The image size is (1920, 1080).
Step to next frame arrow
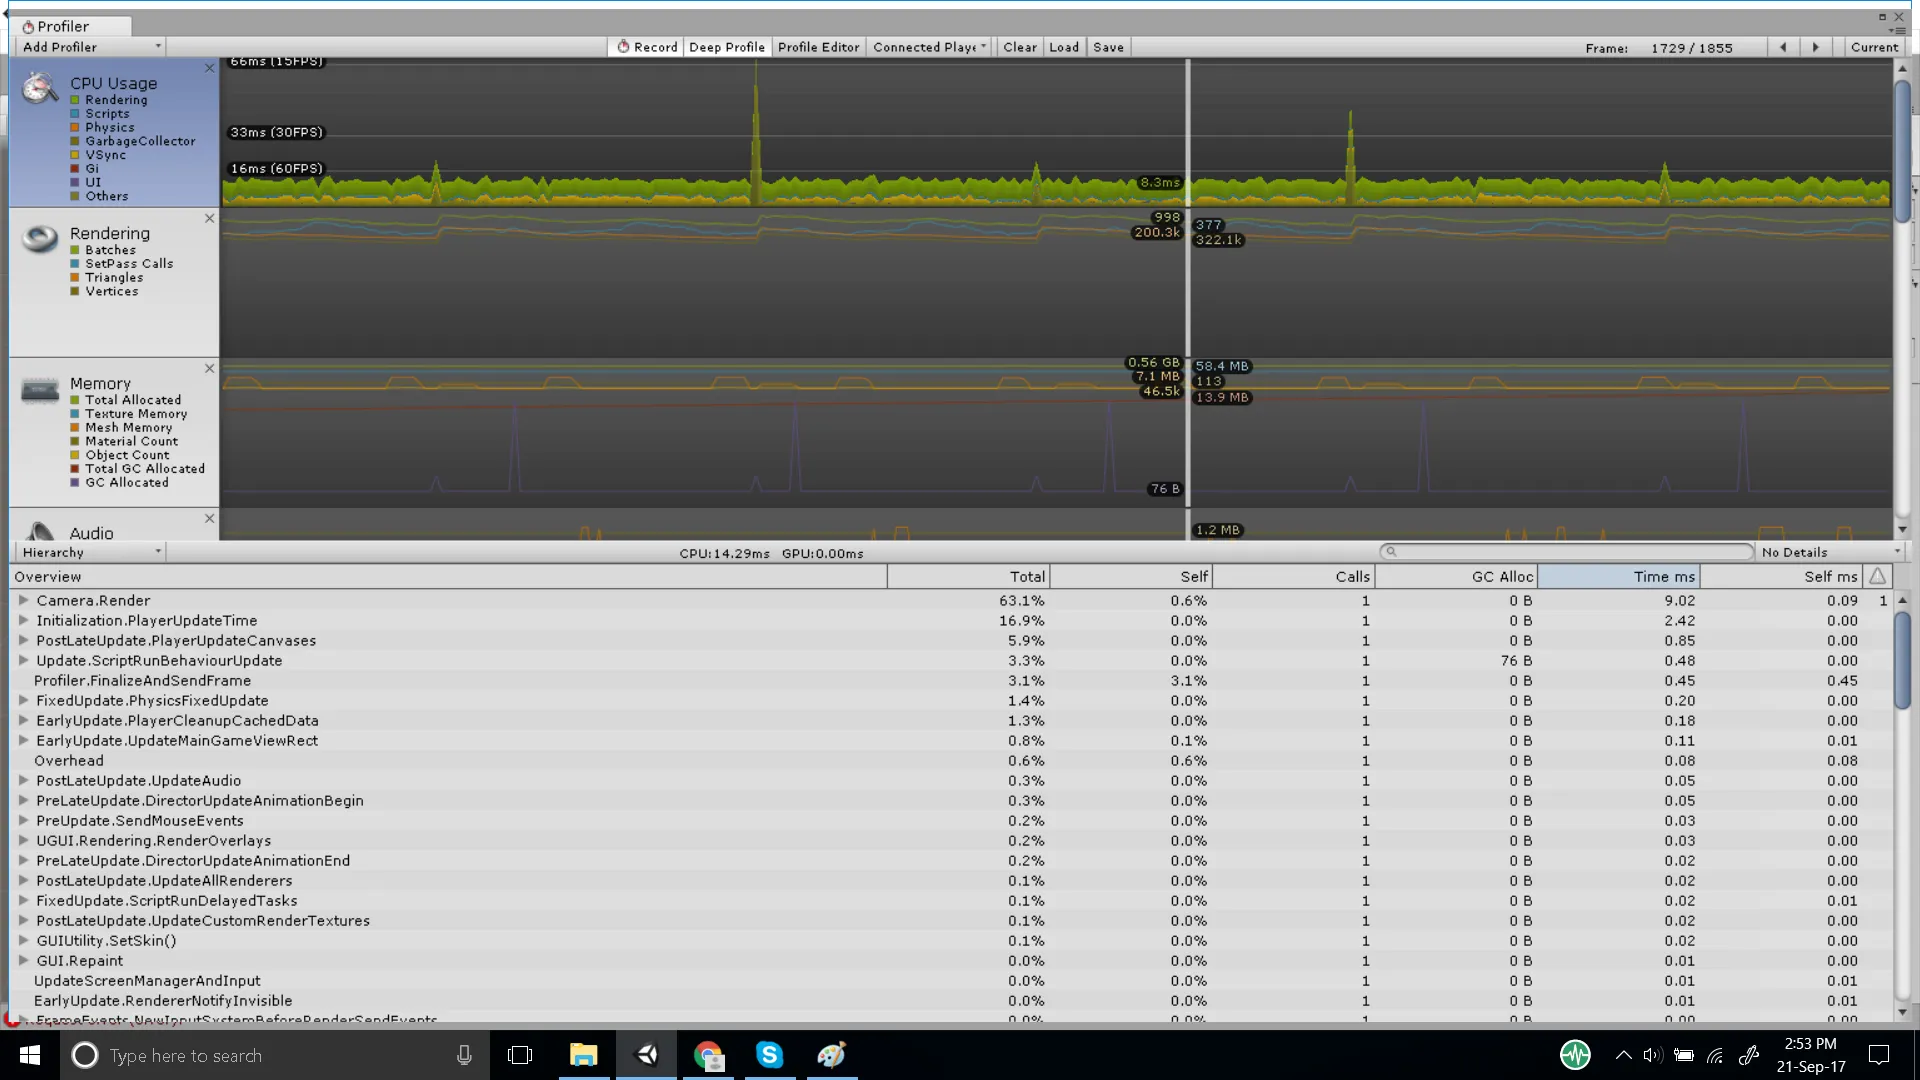click(1816, 47)
